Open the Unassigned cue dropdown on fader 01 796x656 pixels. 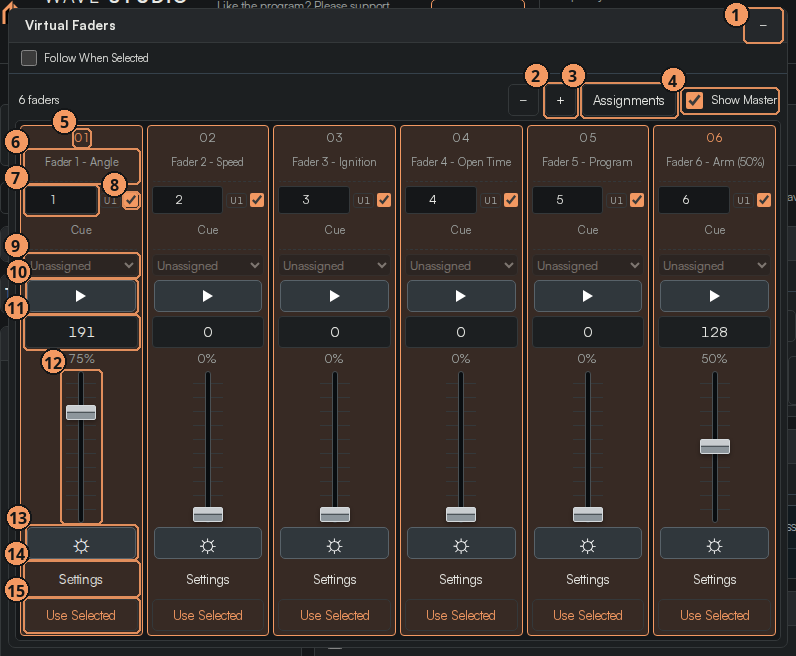coord(81,266)
